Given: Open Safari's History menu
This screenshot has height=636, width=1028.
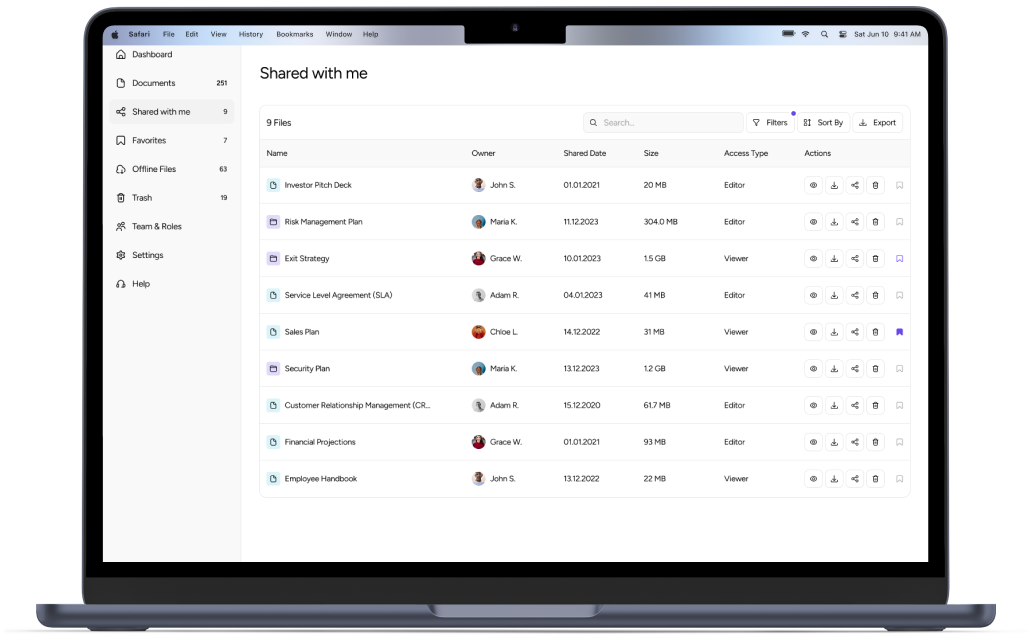Looking at the screenshot, I should tap(250, 34).
